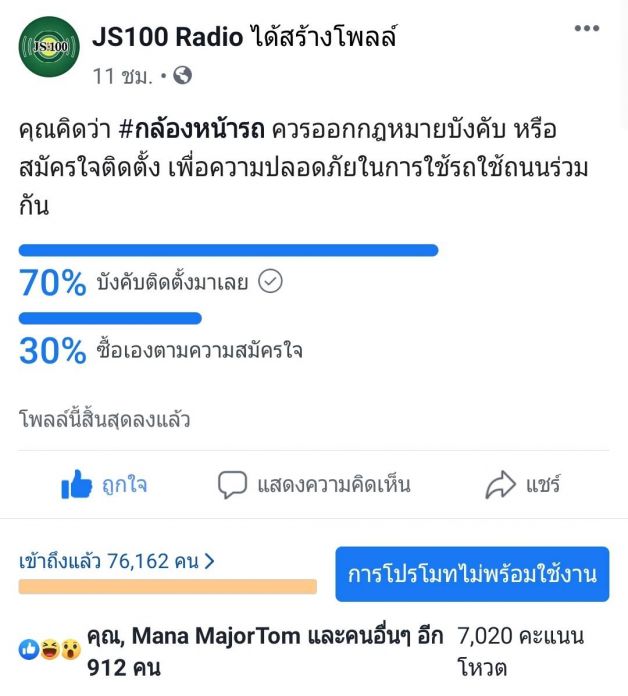Click the thumbs-up Like icon
The height and width of the screenshot is (696, 628).
(x=76, y=486)
